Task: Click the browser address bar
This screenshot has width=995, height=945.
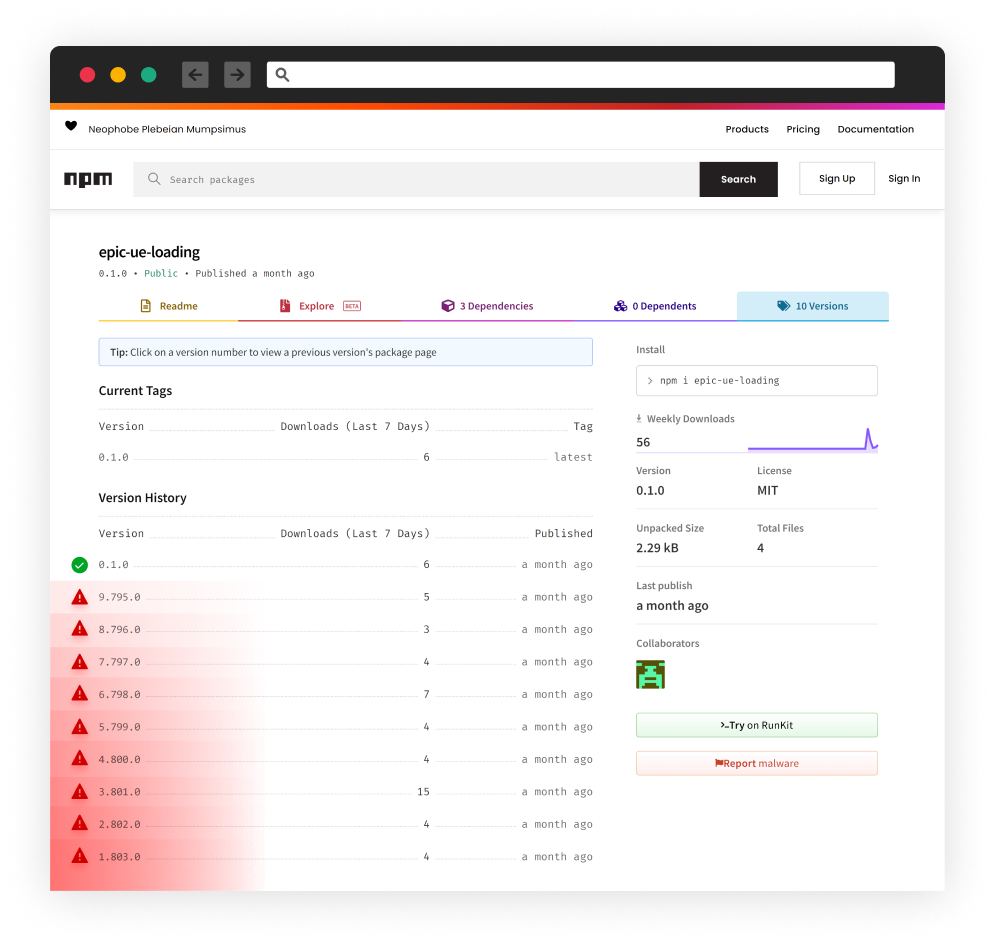Action: point(581,75)
